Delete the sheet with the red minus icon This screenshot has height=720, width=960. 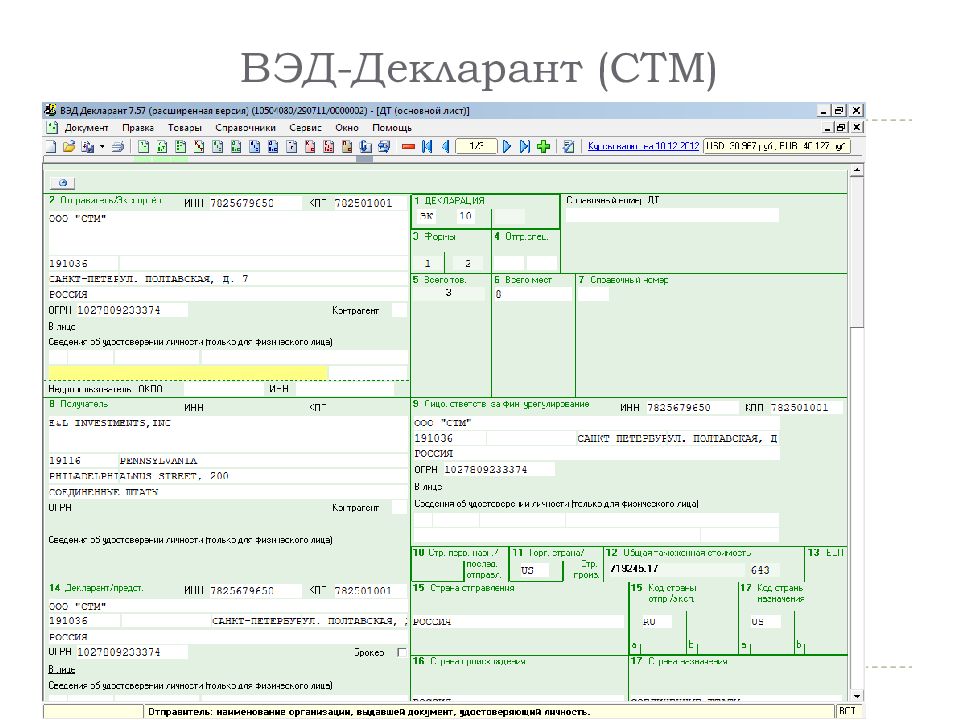(408, 146)
